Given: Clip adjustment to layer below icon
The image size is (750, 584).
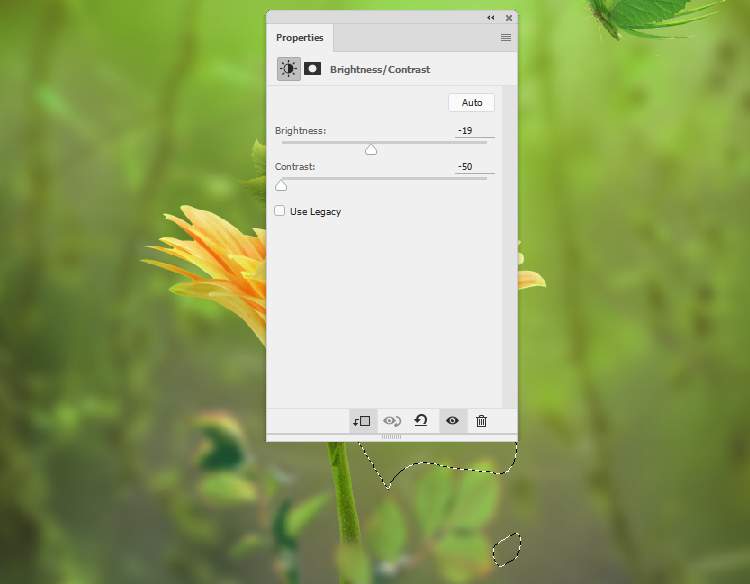Looking at the screenshot, I should tap(363, 421).
